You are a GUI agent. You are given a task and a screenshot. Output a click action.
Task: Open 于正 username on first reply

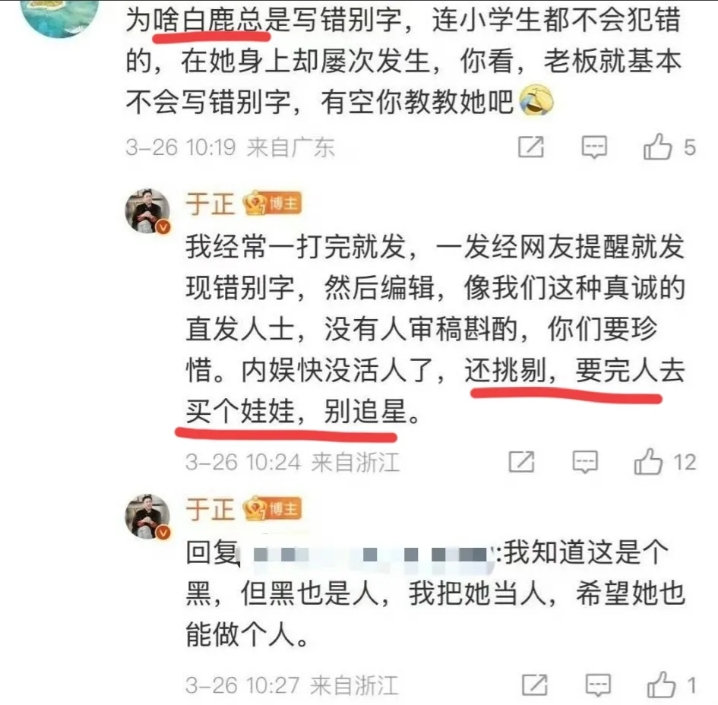tap(210, 204)
